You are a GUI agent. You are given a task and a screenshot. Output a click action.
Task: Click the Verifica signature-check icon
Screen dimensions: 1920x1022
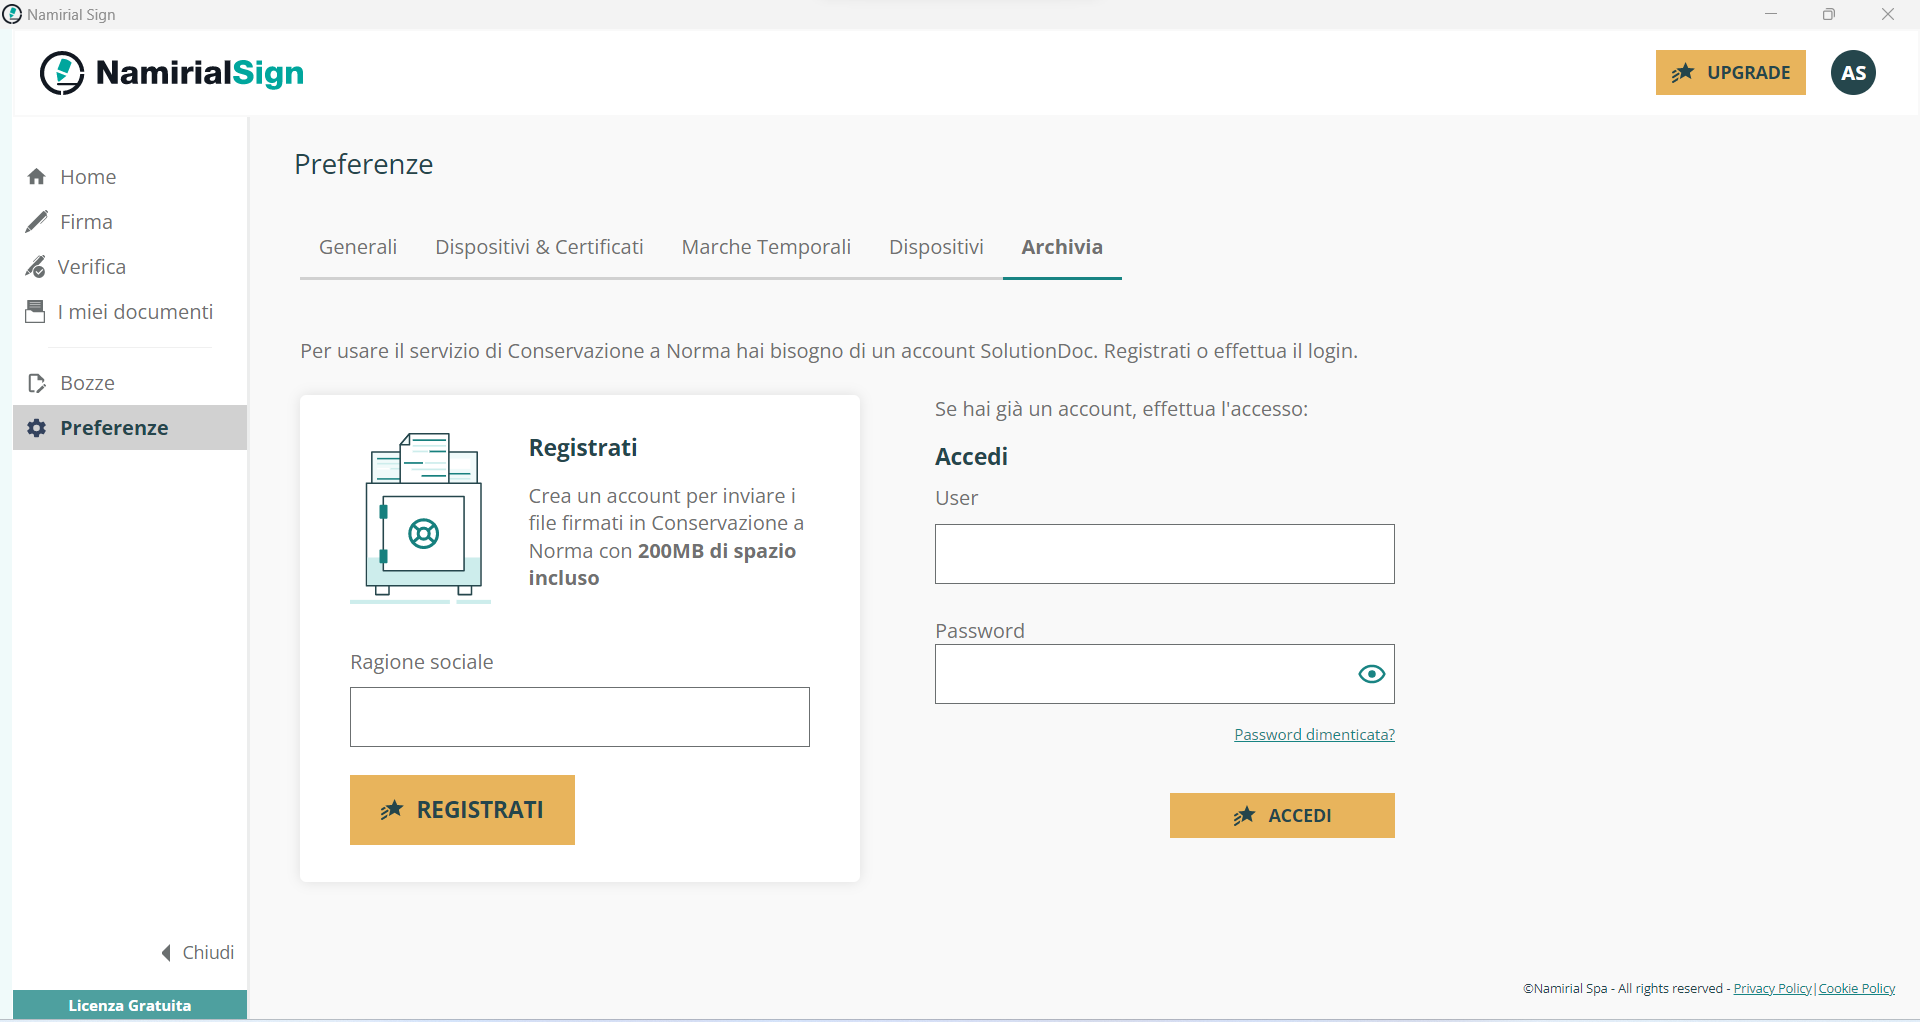[37, 266]
